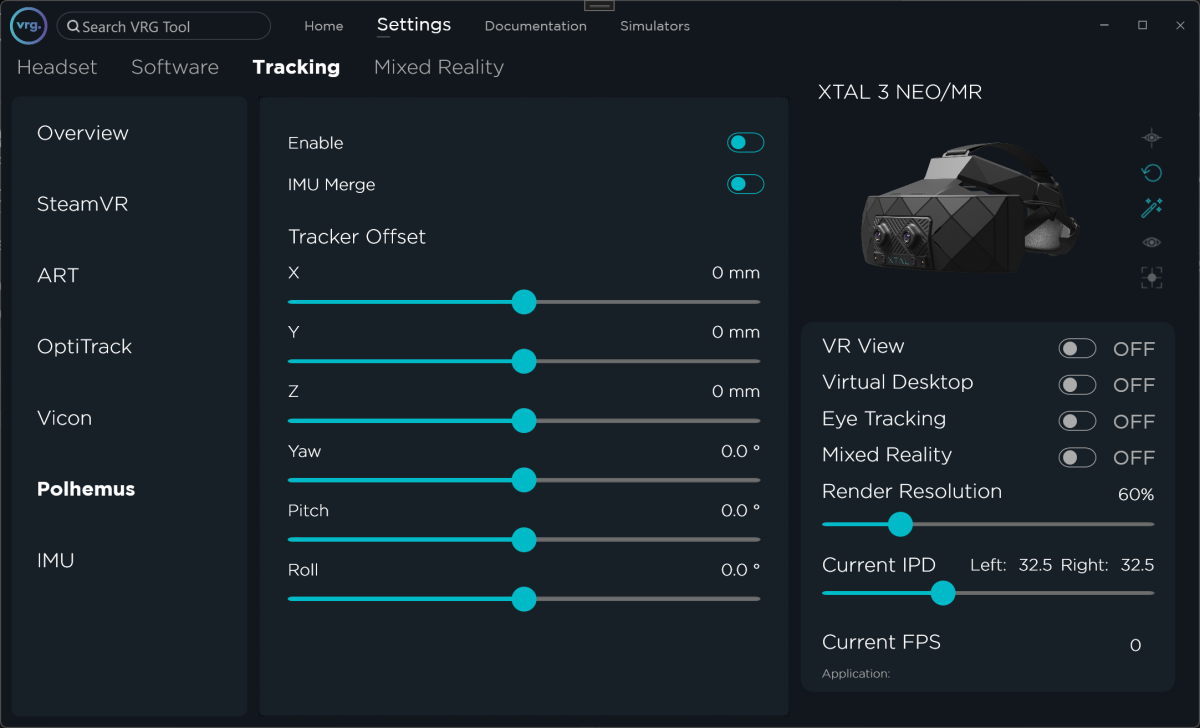Minimize the VRG Tool window
The width and height of the screenshot is (1200, 728).
[1103, 25]
